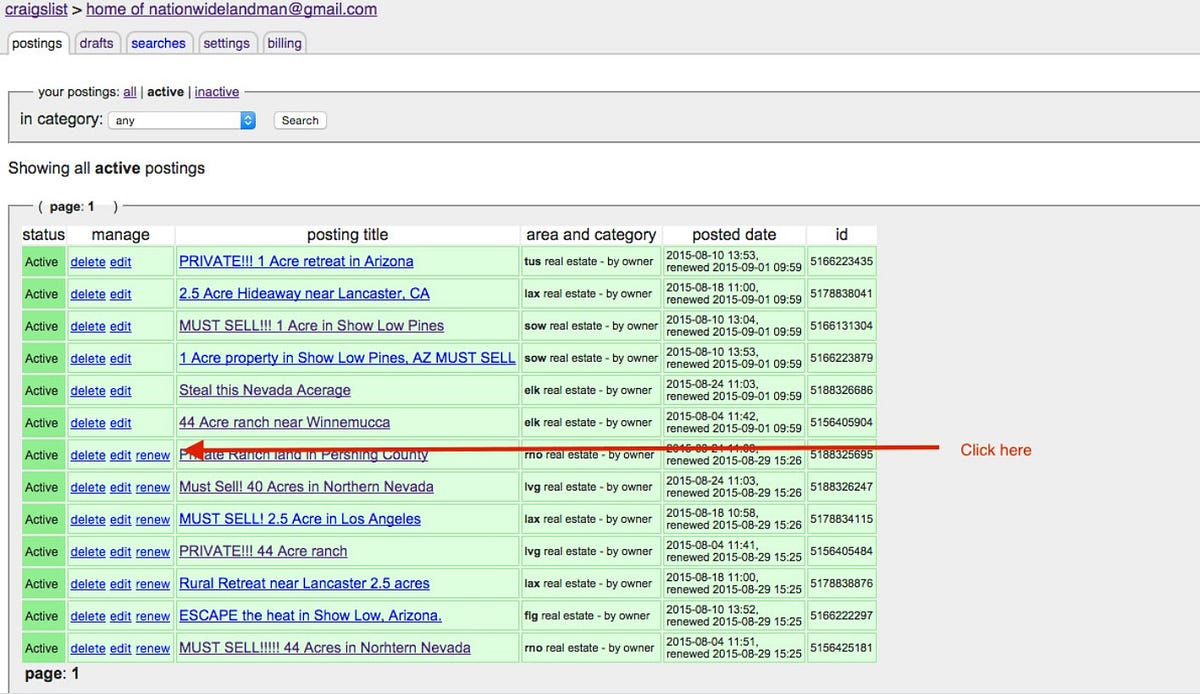Open the PRIVATE 1 Acre retreat in Arizona posting

[296, 261]
